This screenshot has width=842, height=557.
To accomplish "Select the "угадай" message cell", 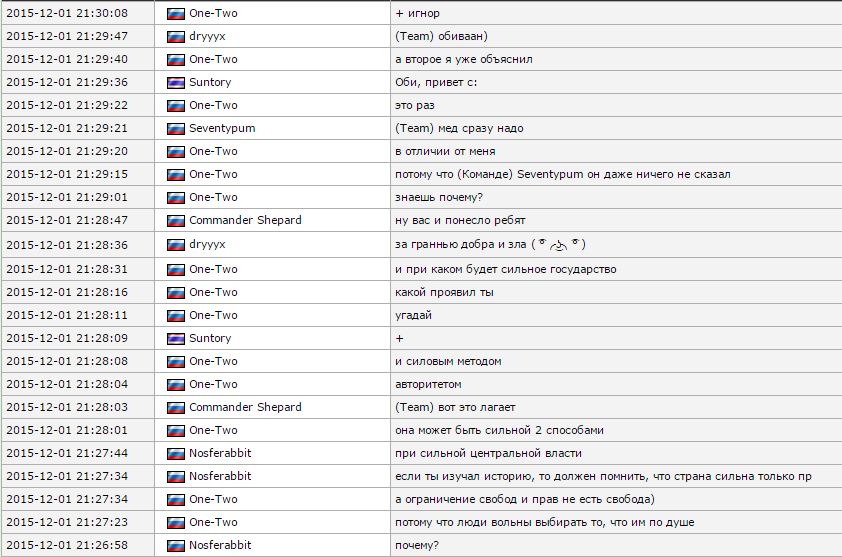I will (x=414, y=315).
